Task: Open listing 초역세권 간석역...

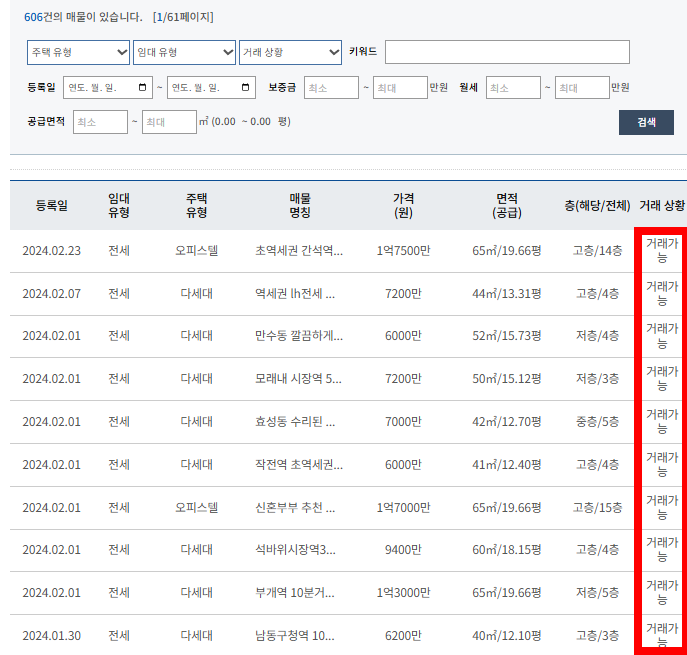Action: coord(299,251)
